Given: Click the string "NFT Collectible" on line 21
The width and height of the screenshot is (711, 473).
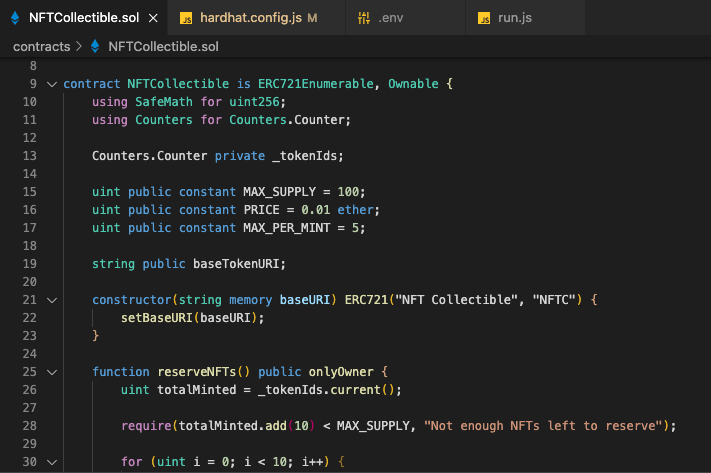Looking at the screenshot, I should click(457, 300).
